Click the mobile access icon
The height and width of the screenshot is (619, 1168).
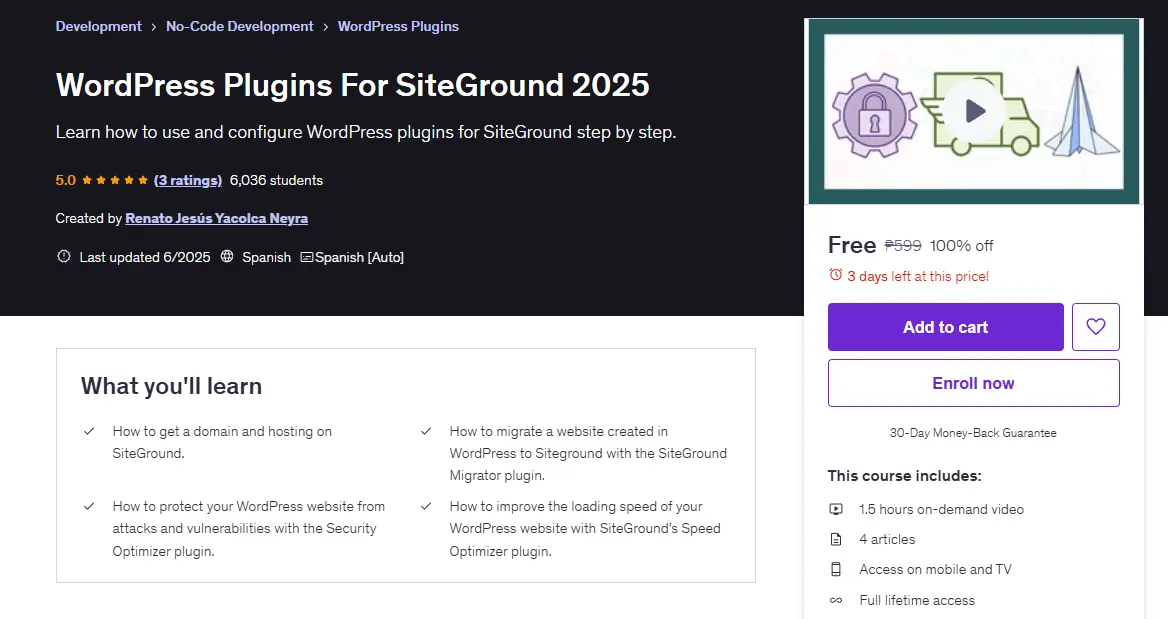836,569
